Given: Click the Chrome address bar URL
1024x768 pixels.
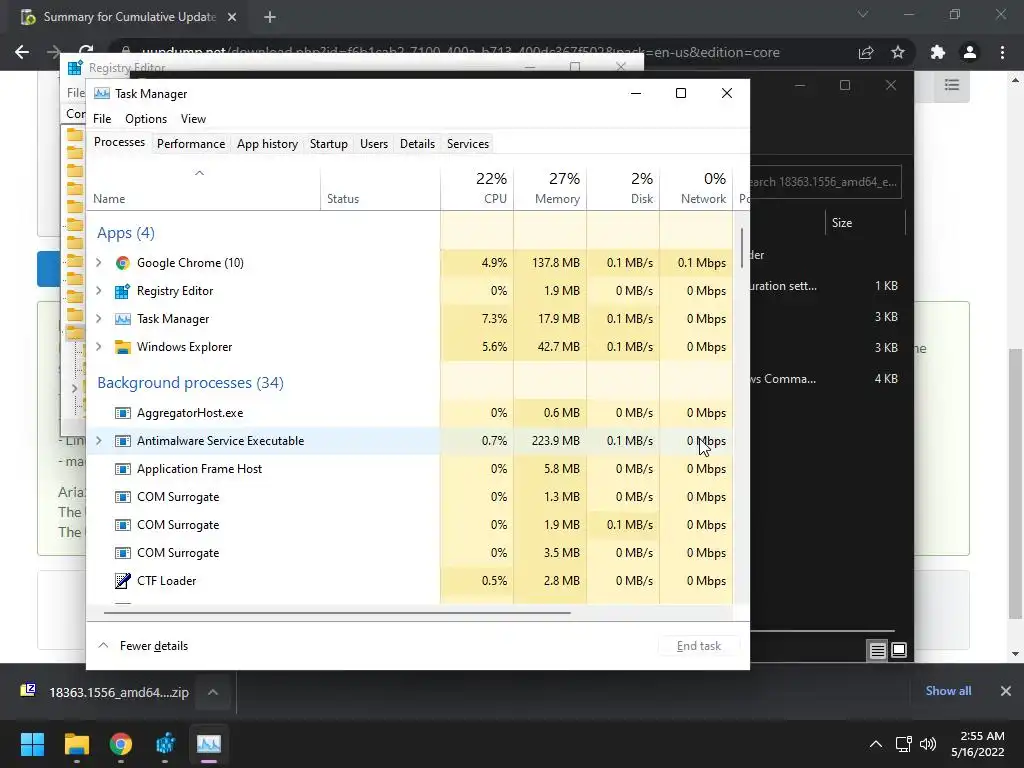Looking at the screenshot, I should coord(460,52).
